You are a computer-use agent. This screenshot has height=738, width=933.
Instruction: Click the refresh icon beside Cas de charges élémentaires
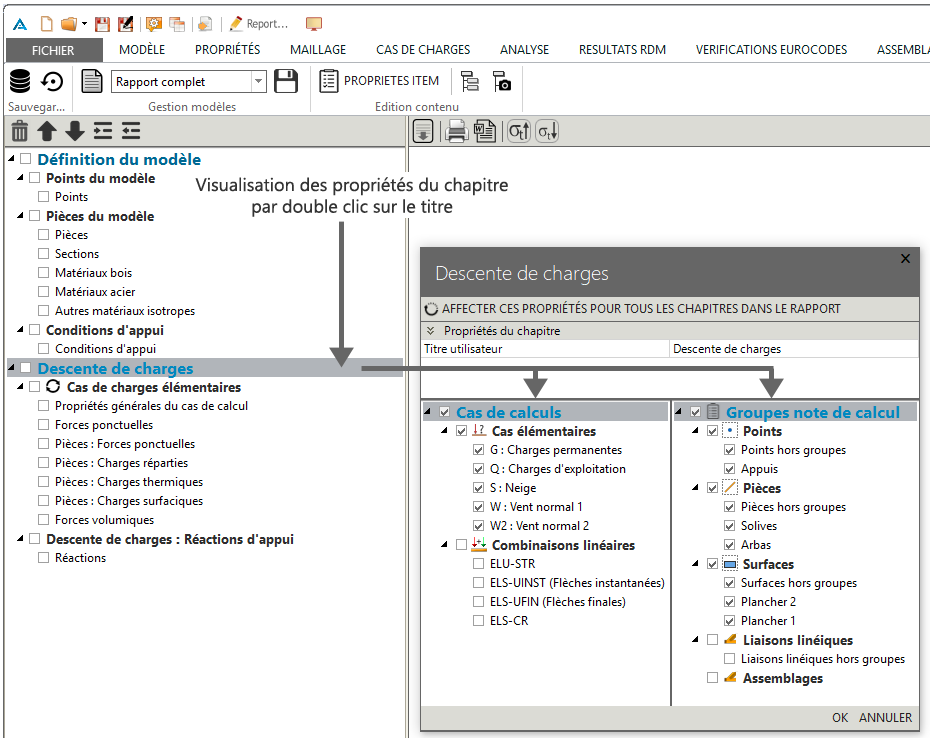click(x=53, y=387)
